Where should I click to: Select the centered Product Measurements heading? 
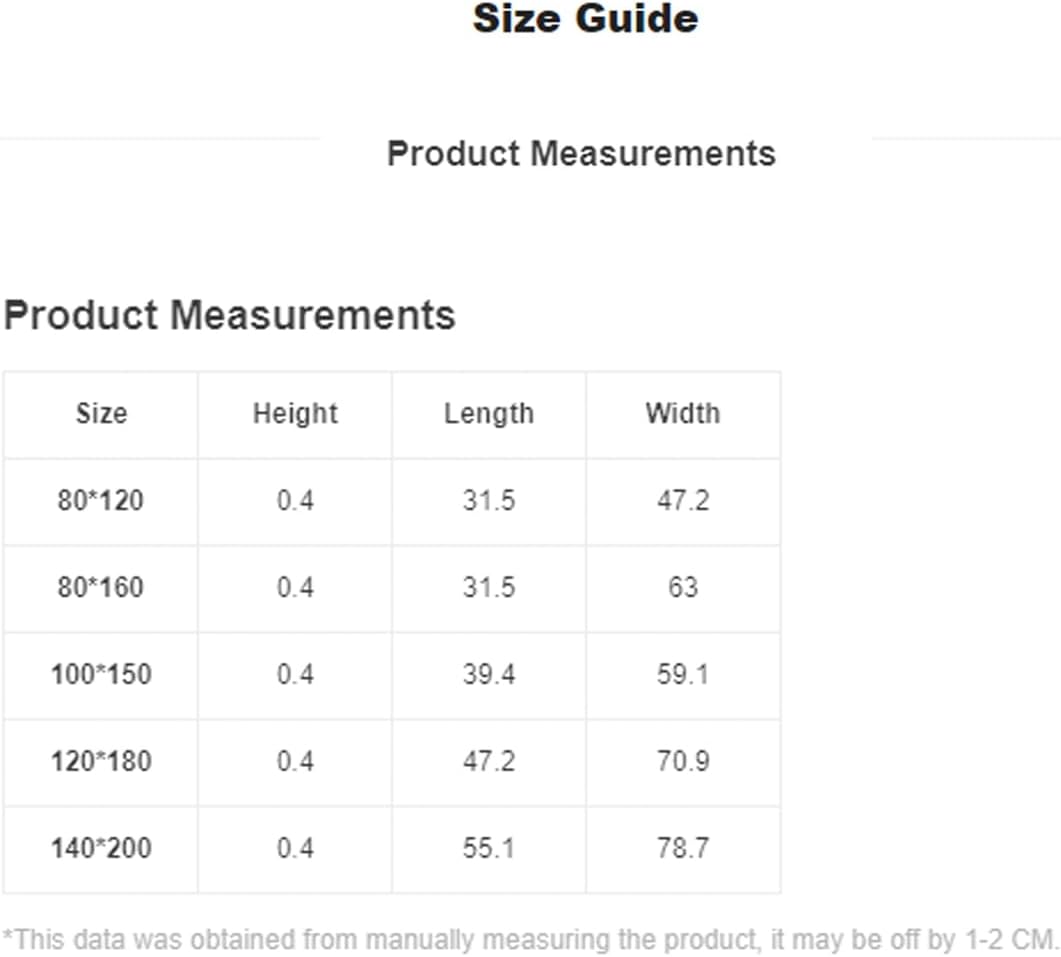pos(581,154)
